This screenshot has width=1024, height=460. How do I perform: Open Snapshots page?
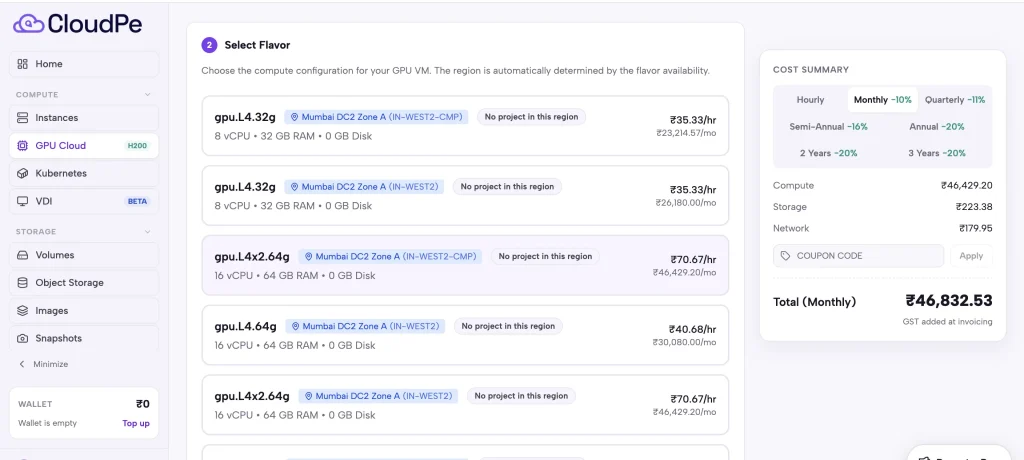[84, 338]
